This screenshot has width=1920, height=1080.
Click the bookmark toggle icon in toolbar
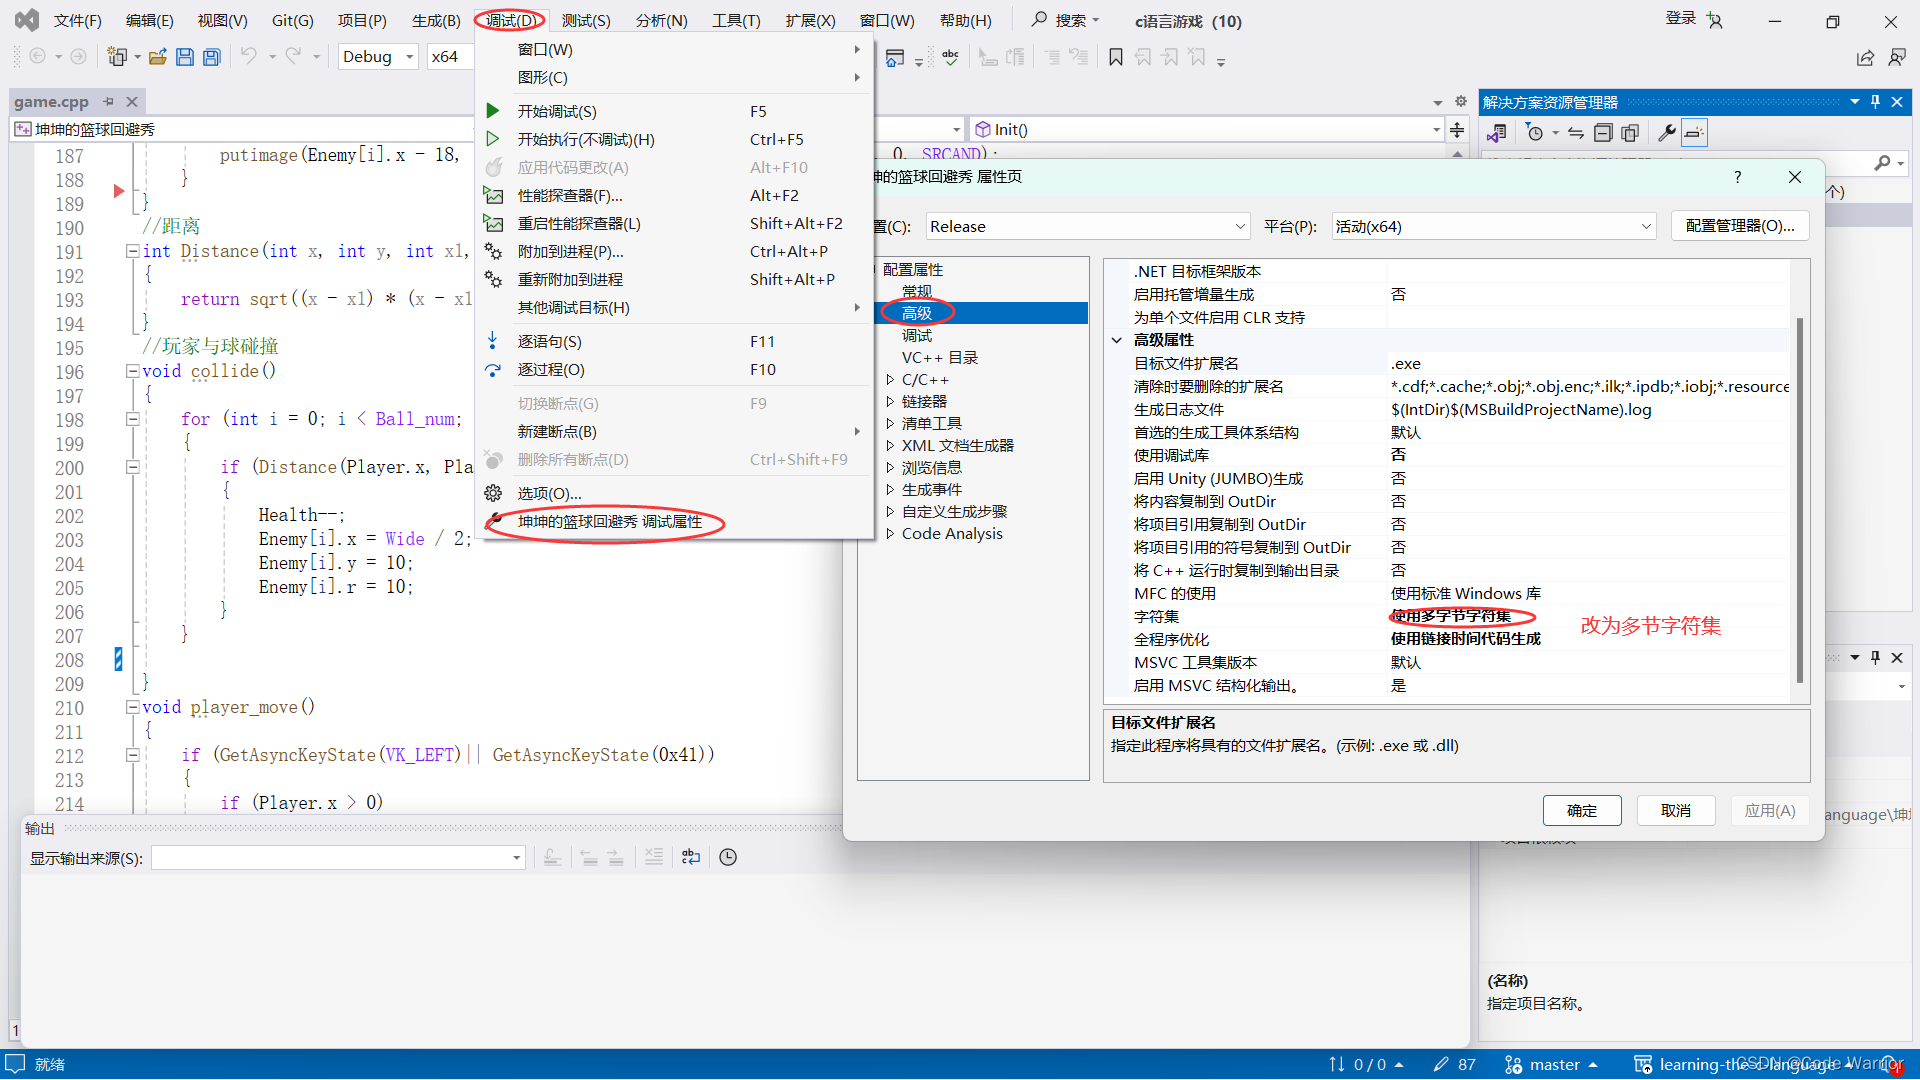(1116, 57)
